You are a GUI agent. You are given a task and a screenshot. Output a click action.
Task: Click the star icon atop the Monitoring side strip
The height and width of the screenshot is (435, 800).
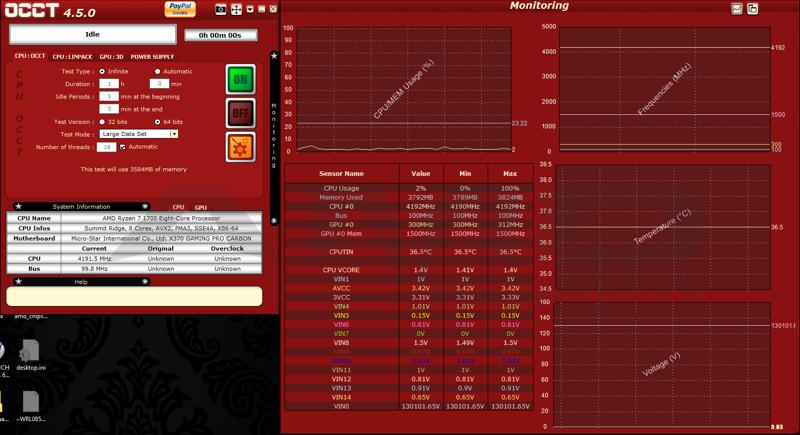274,56
